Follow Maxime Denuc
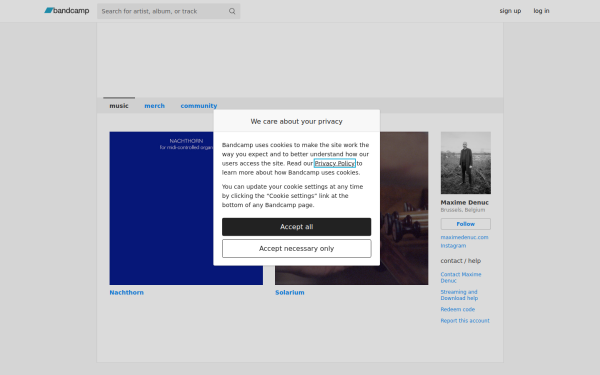 [466, 224]
